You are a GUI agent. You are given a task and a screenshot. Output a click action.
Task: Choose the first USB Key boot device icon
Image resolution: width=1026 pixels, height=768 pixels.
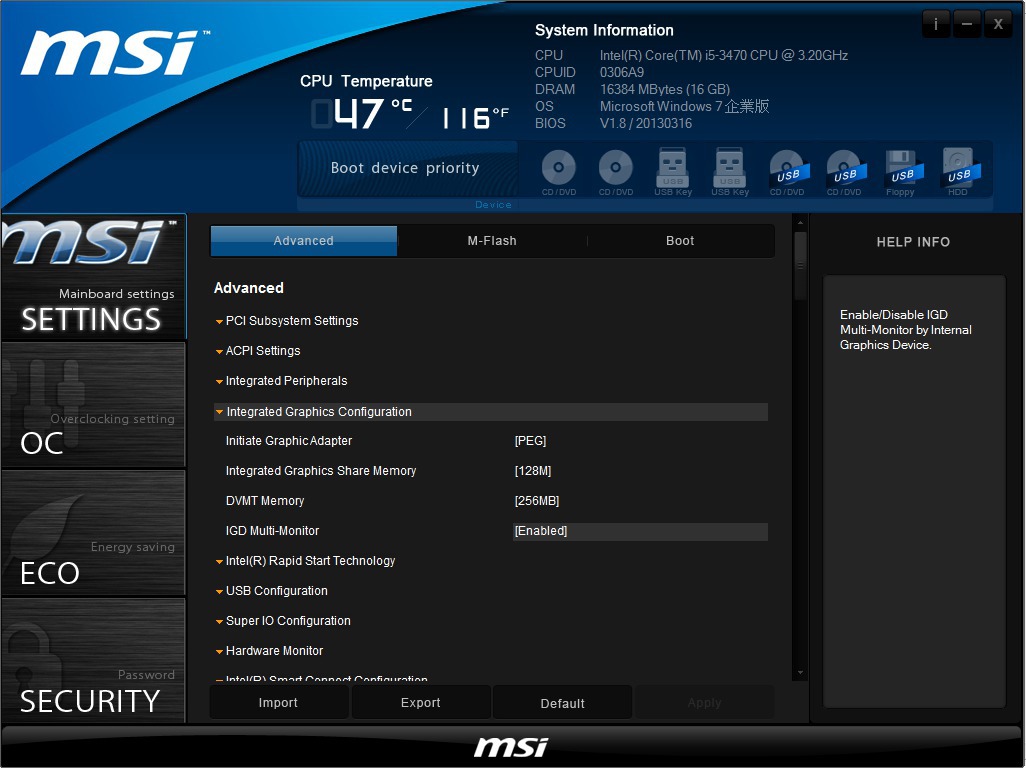(673, 171)
